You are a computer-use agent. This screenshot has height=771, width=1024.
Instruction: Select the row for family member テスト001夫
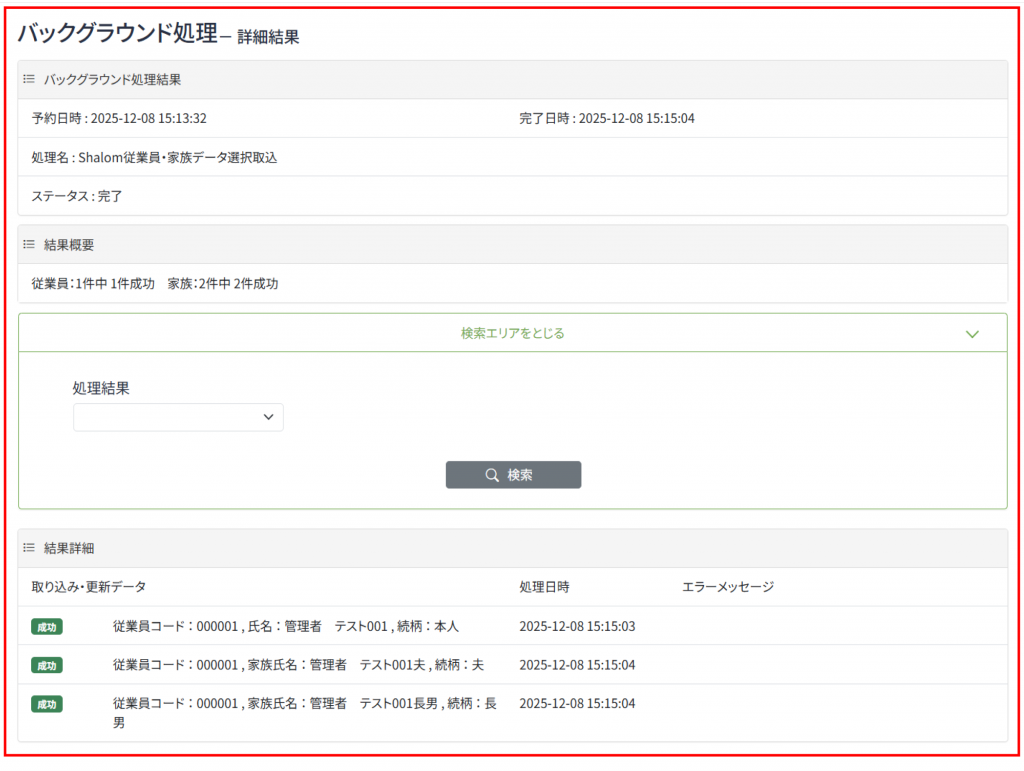(298, 665)
